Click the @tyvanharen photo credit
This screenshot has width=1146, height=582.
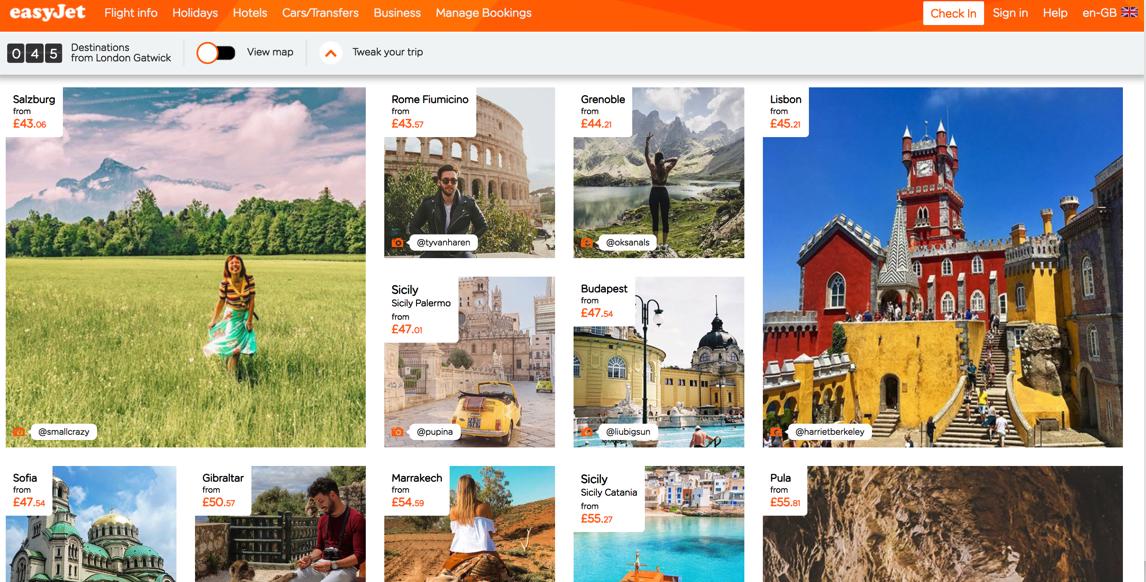[443, 243]
